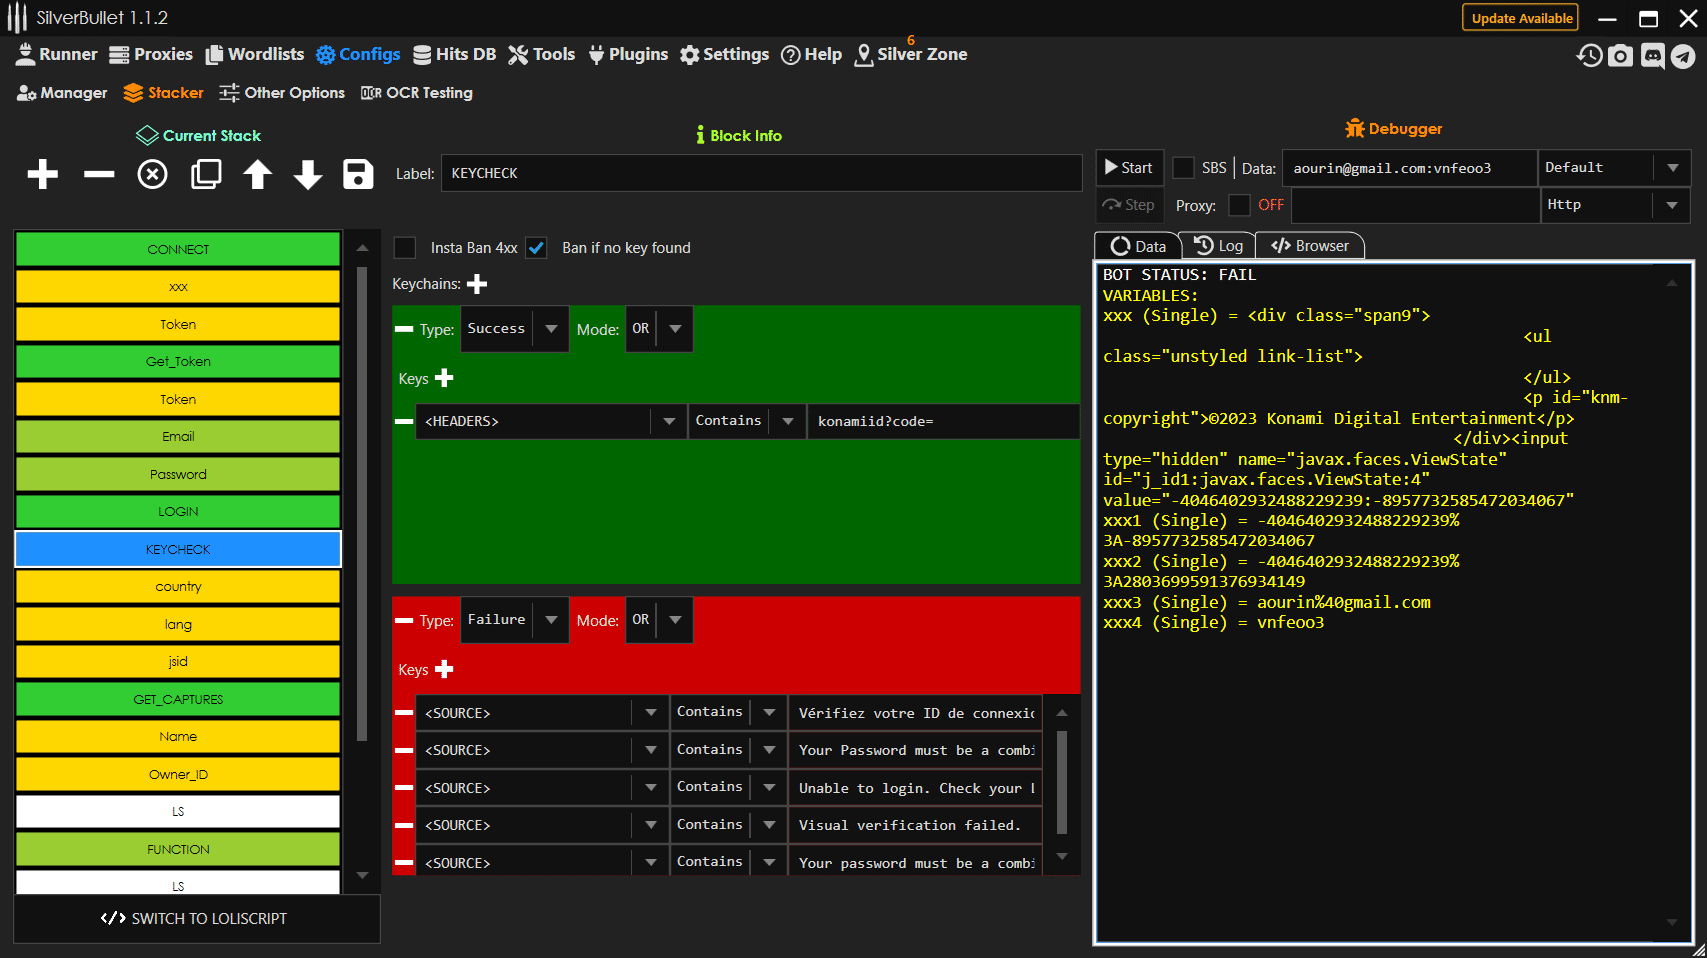
Task: Enable the Insta Ban 4xx checkbox
Action: pyautogui.click(x=405, y=248)
